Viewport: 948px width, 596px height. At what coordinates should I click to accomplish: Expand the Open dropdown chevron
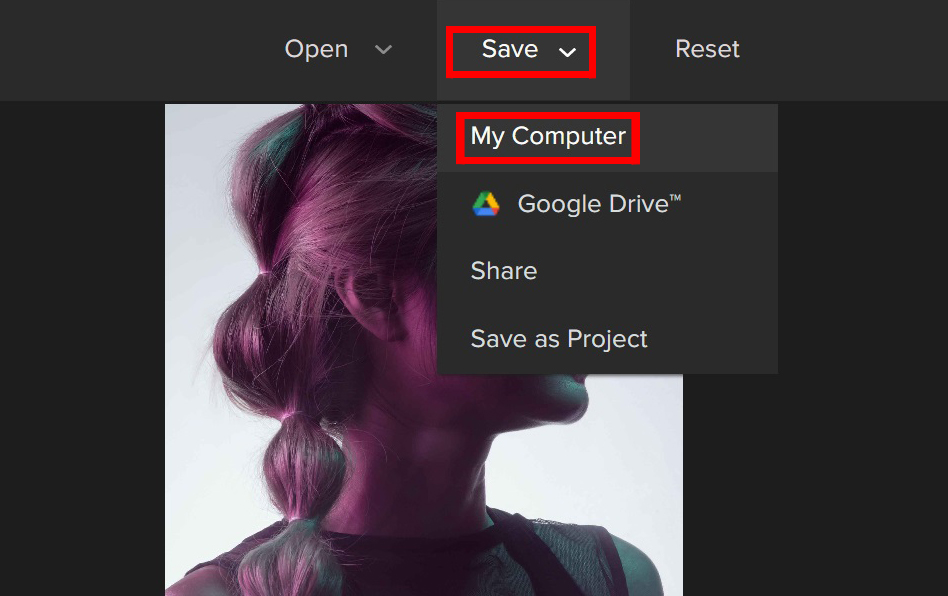pyautogui.click(x=383, y=50)
